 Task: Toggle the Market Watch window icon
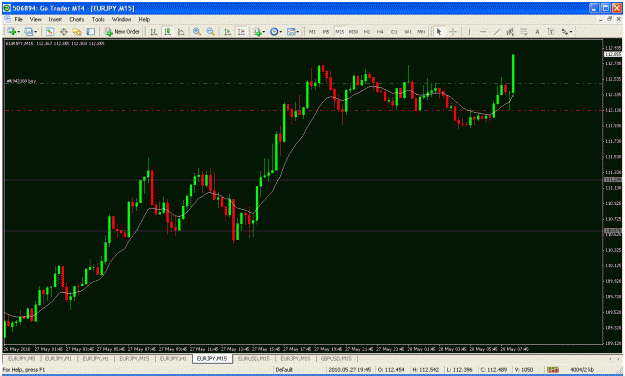50,31
